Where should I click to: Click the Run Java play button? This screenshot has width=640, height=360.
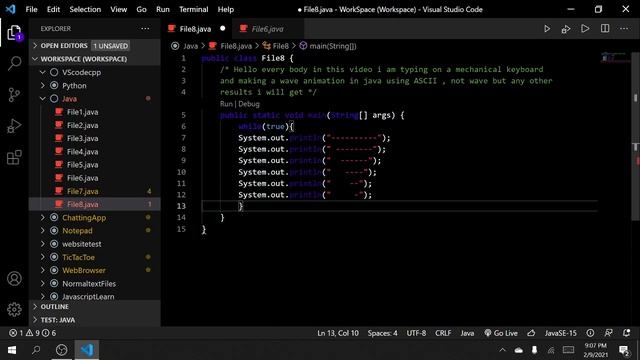547,29
